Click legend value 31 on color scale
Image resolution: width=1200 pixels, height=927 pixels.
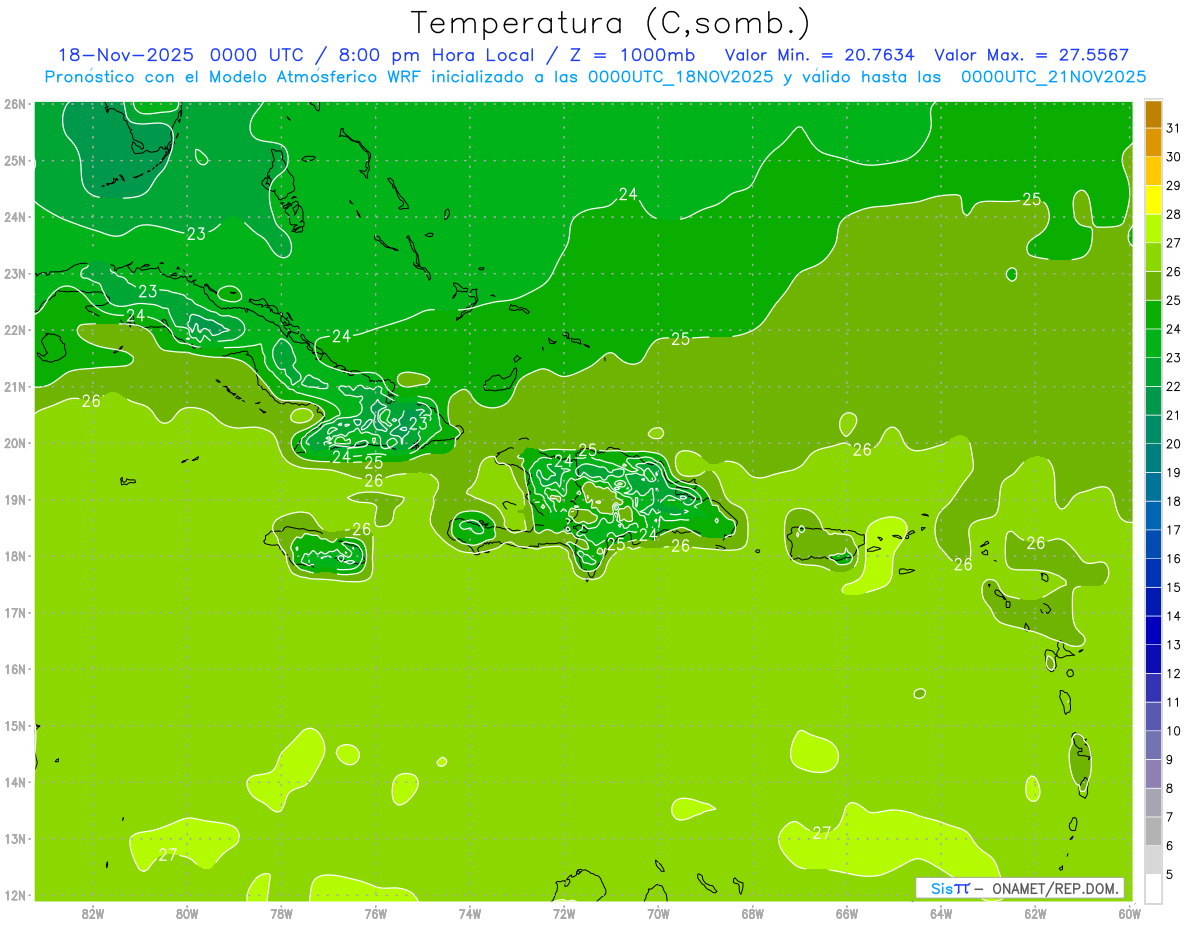point(1174,127)
